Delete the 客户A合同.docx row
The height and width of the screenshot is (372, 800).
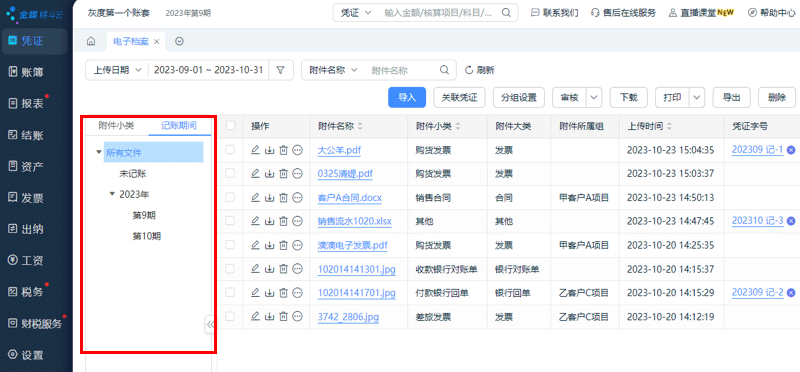pos(284,197)
